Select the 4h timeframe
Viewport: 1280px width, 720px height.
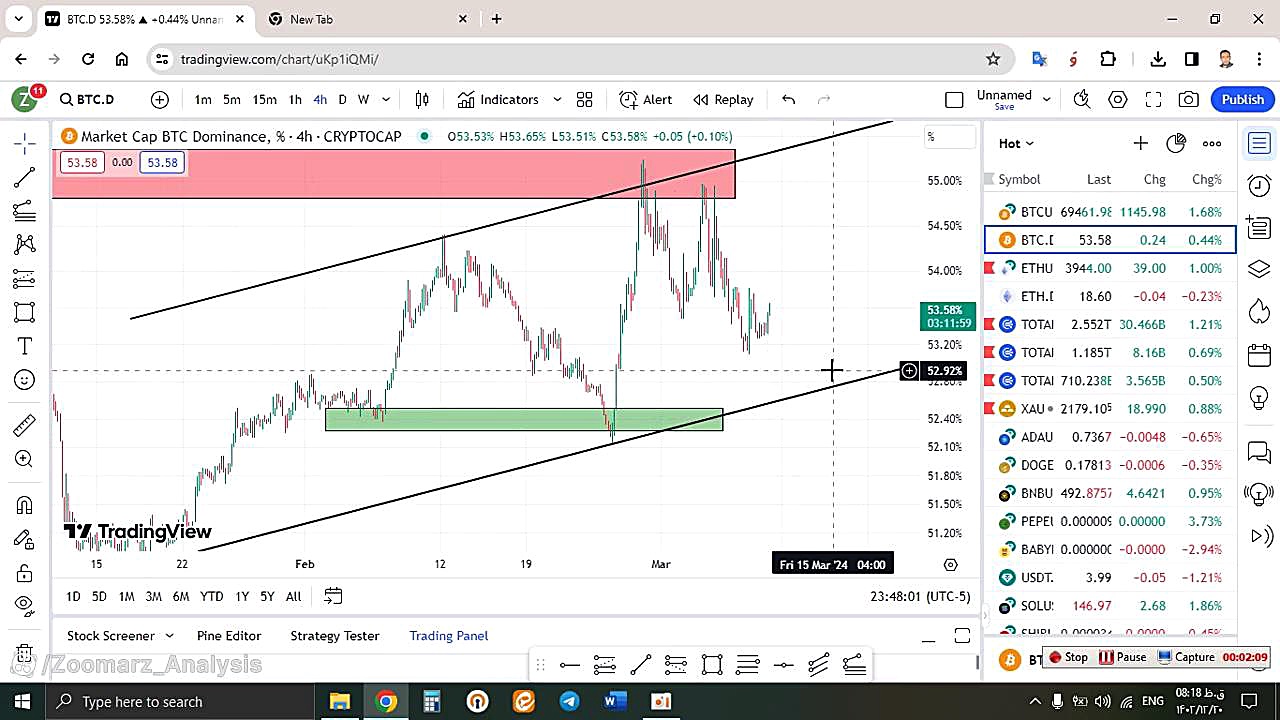pos(320,99)
